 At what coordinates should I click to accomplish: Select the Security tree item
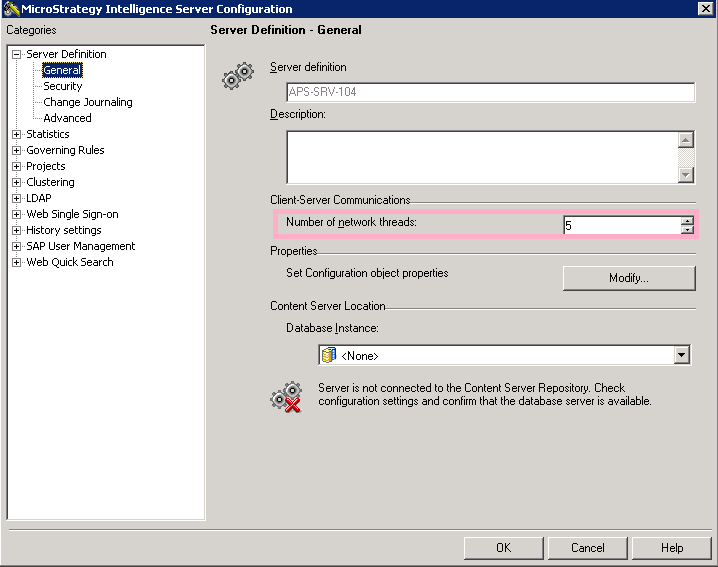click(62, 86)
